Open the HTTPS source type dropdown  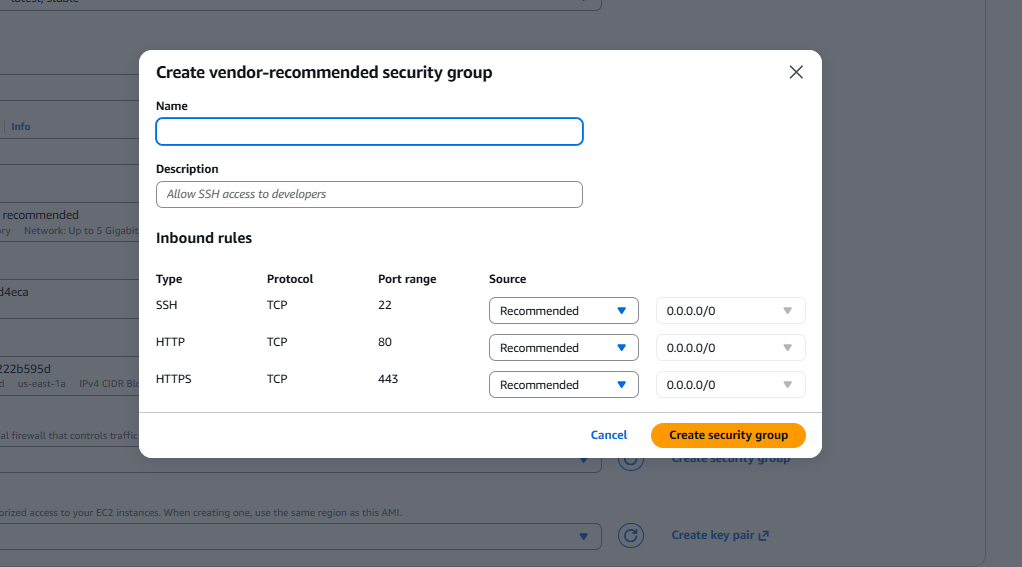(x=564, y=385)
